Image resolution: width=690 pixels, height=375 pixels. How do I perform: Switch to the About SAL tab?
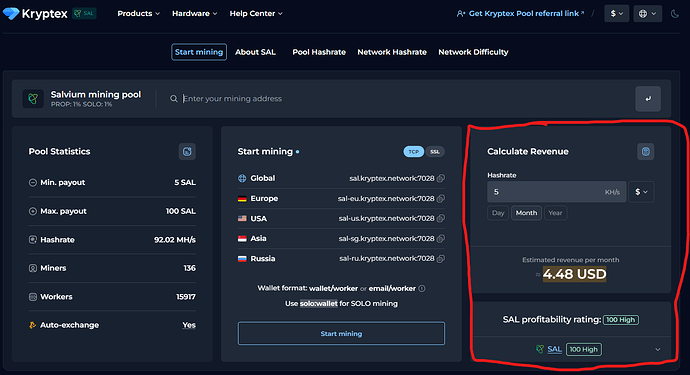click(x=255, y=52)
